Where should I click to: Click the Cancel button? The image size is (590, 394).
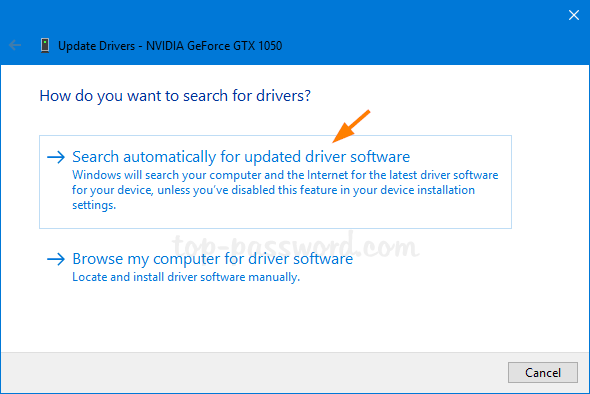coord(543,373)
